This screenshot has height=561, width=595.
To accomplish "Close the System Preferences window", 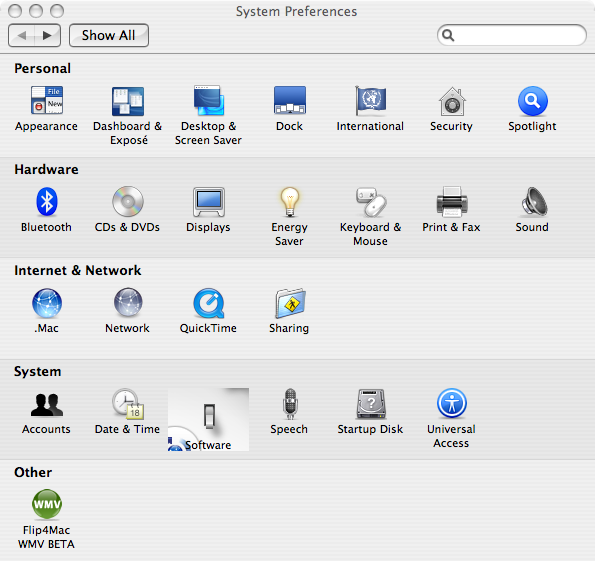I will tap(15, 11).
